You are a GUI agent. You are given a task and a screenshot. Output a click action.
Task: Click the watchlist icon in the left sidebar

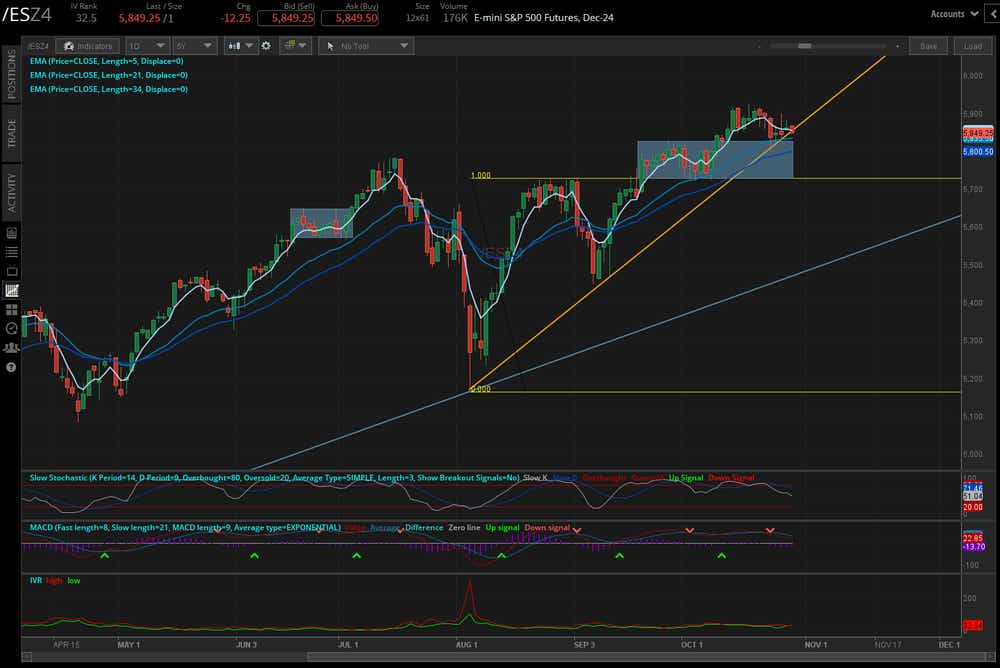pyautogui.click(x=12, y=251)
